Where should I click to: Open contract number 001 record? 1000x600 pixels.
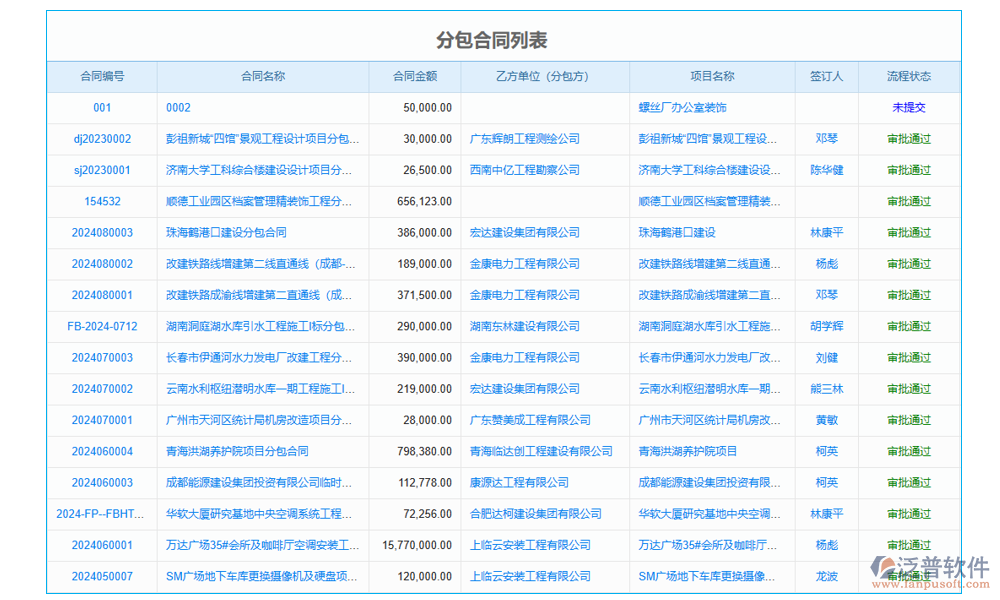tap(102, 108)
